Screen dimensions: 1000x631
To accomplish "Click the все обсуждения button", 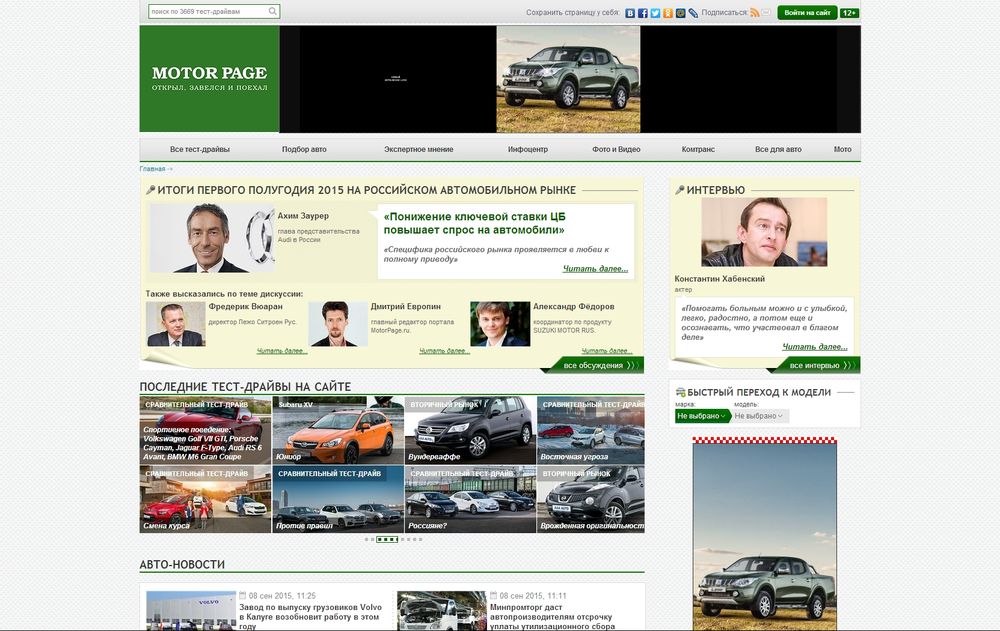I will click(594, 366).
